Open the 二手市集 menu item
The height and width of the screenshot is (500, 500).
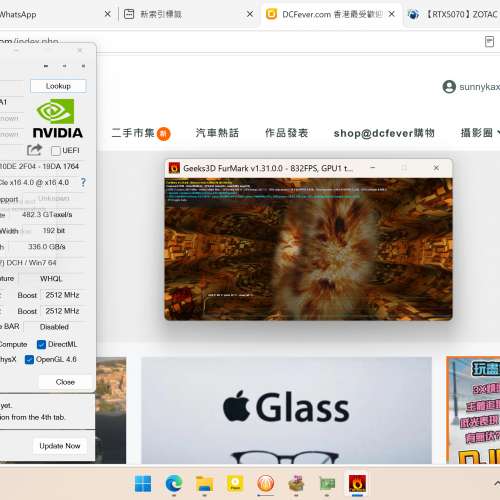tap(141, 133)
